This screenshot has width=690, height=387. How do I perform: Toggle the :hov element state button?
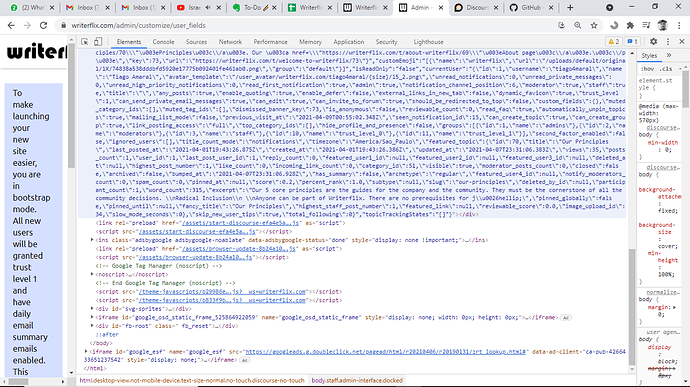pyautogui.click(x=647, y=69)
